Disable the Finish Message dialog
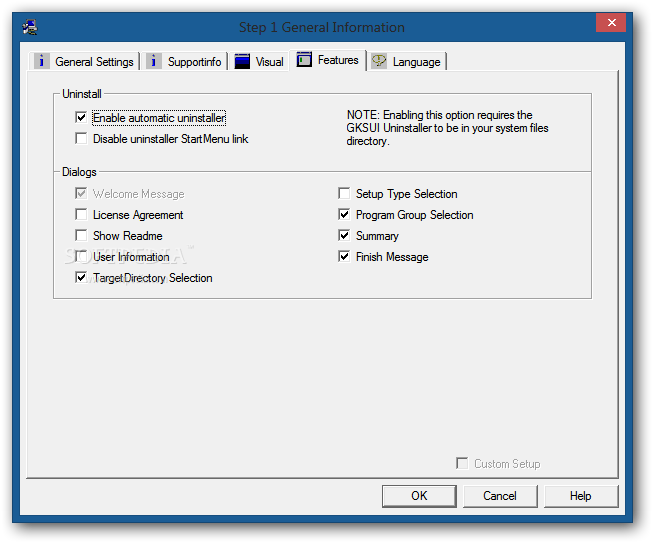Viewport: 653px width, 543px height. (344, 257)
